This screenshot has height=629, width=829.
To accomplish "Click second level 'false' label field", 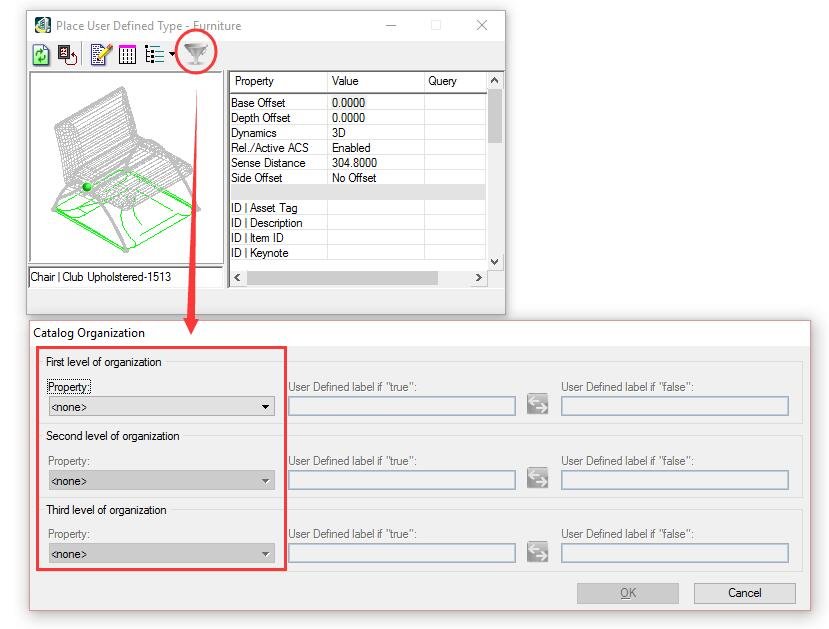I will pos(675,480).
